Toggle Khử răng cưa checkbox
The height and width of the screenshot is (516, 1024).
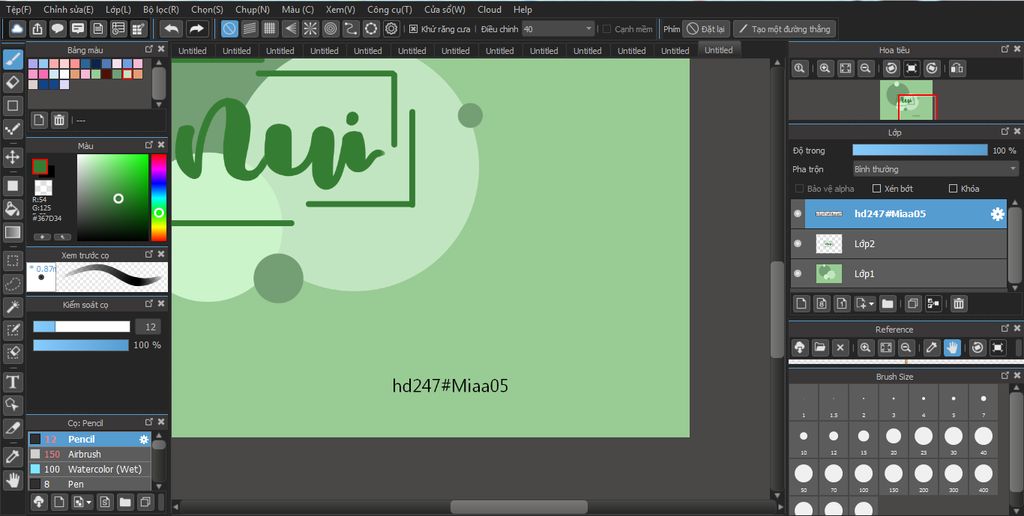413,29
